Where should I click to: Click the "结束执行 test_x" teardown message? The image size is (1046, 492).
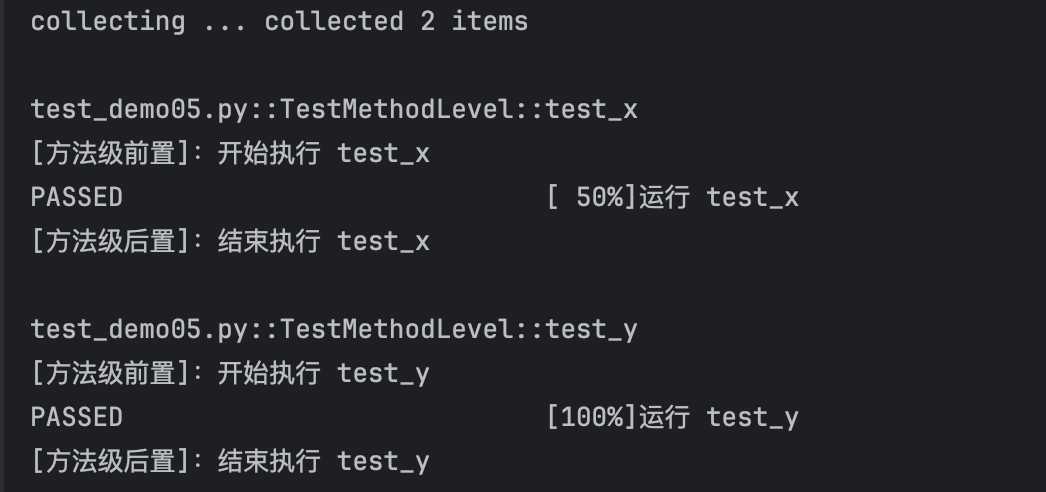(x=324, y=241)
